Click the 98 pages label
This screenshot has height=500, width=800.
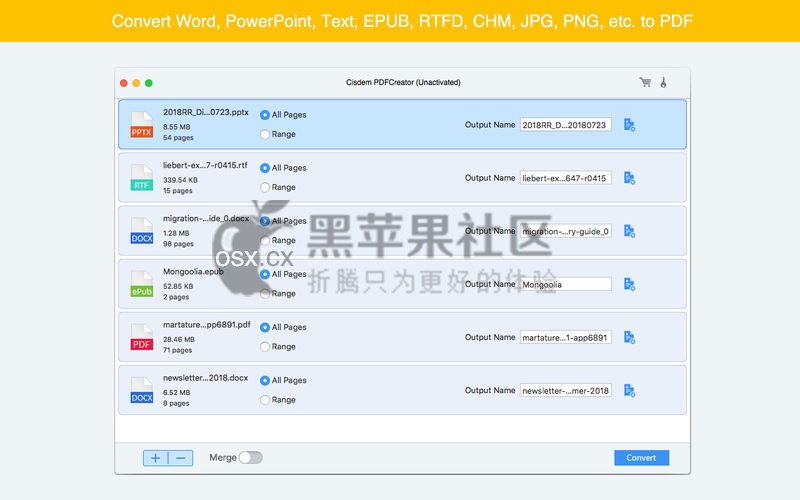[178, 244]
